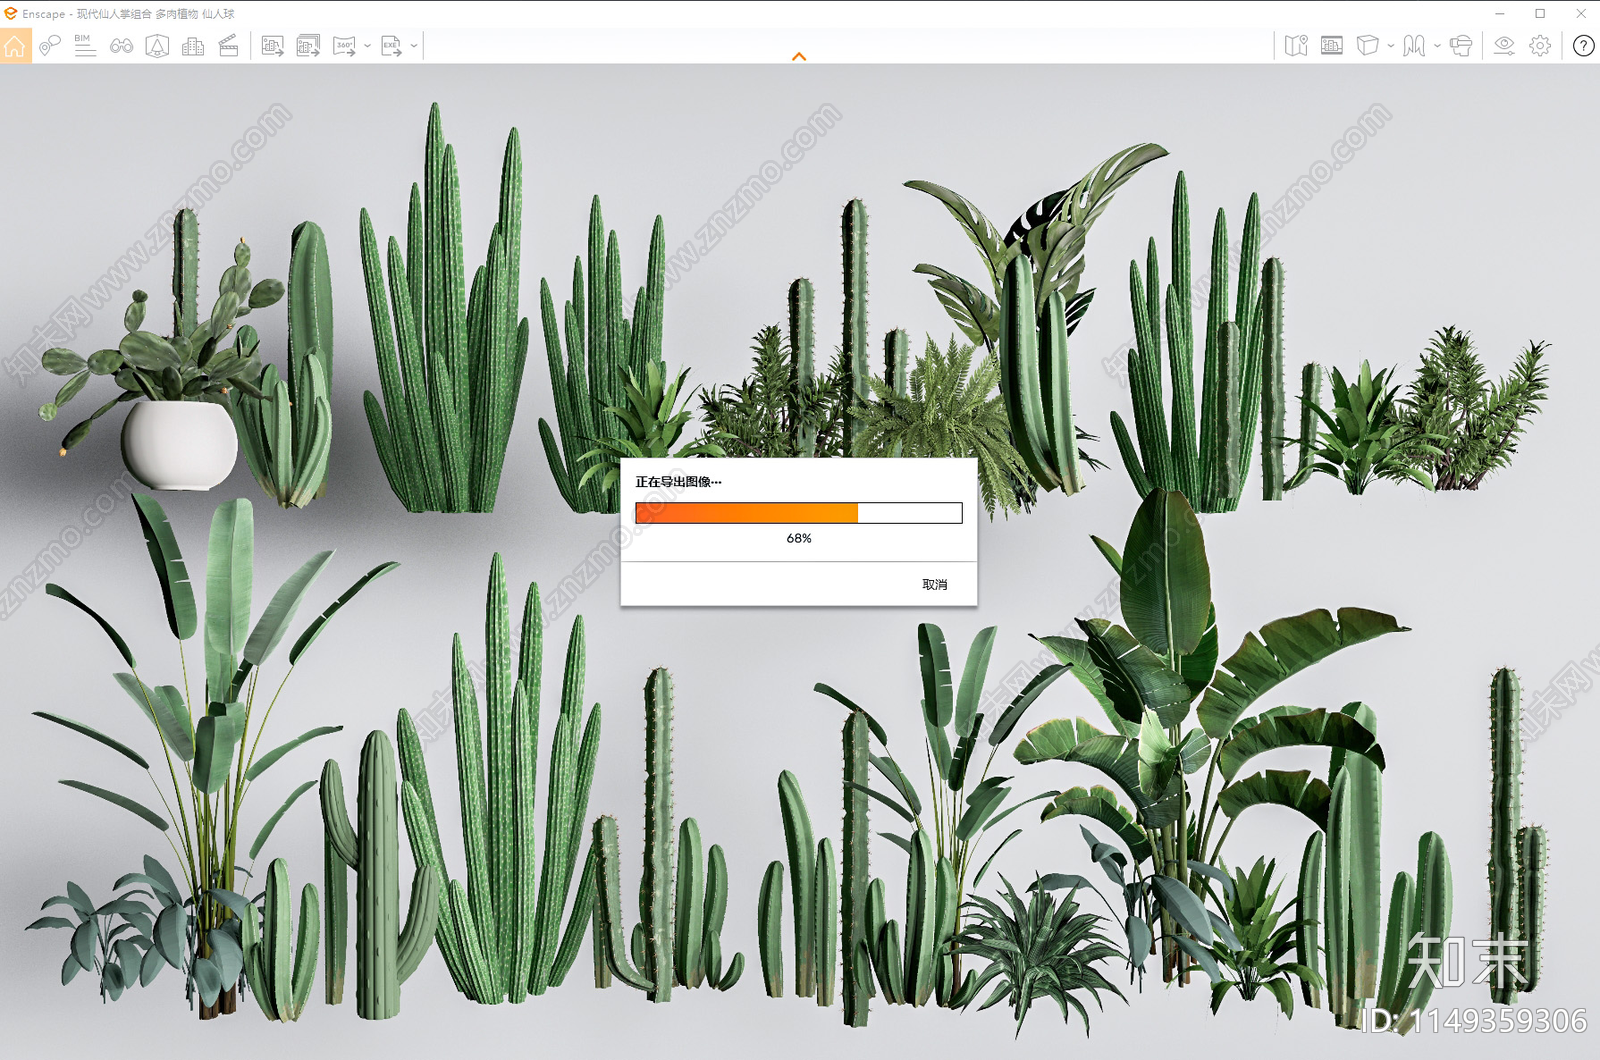Expand projection mode dropdown beside cube
The image size is (1600, 1060).
click(x=1390, y=46)
